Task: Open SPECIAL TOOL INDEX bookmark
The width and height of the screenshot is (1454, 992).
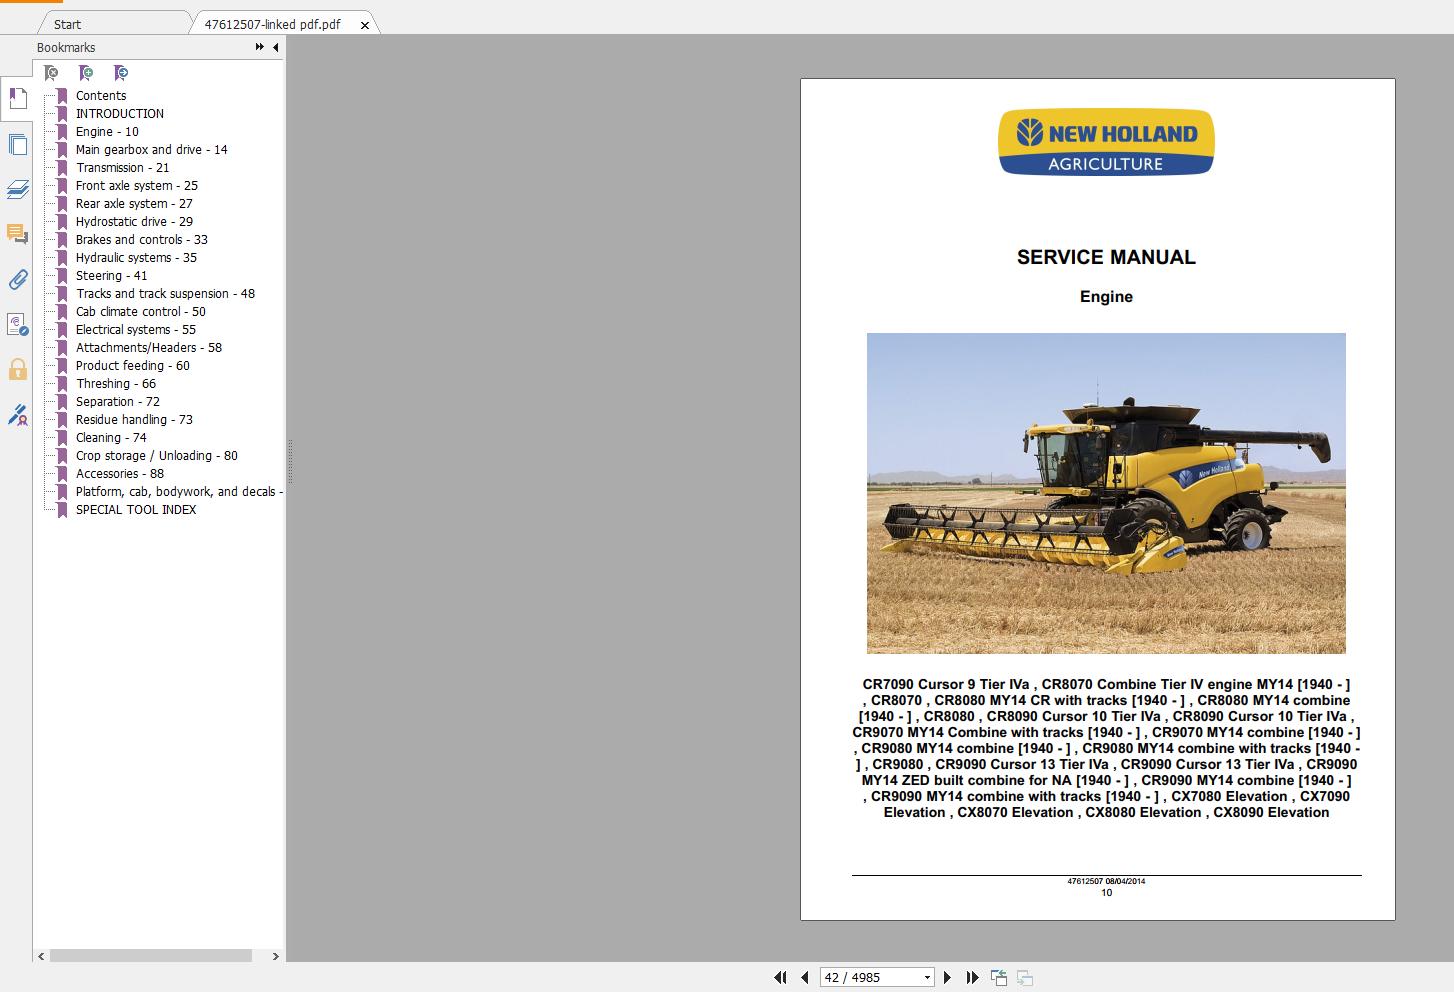Action: click(x=136, y=510)
